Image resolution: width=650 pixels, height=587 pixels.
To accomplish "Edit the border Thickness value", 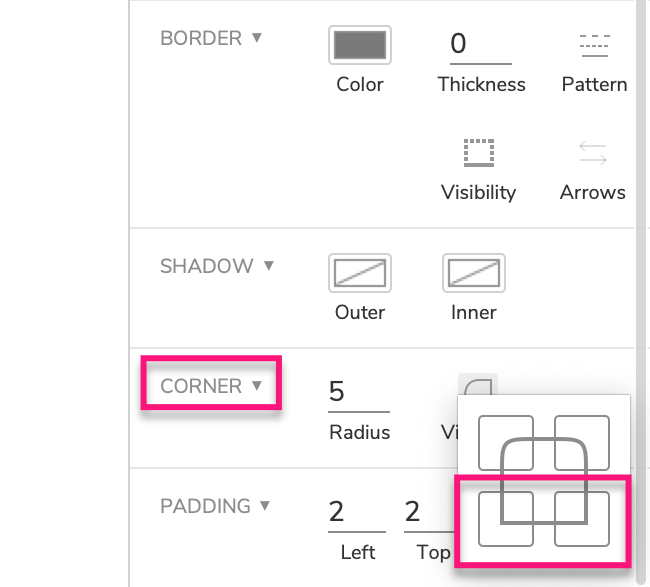I will click(x=474, y=44).
